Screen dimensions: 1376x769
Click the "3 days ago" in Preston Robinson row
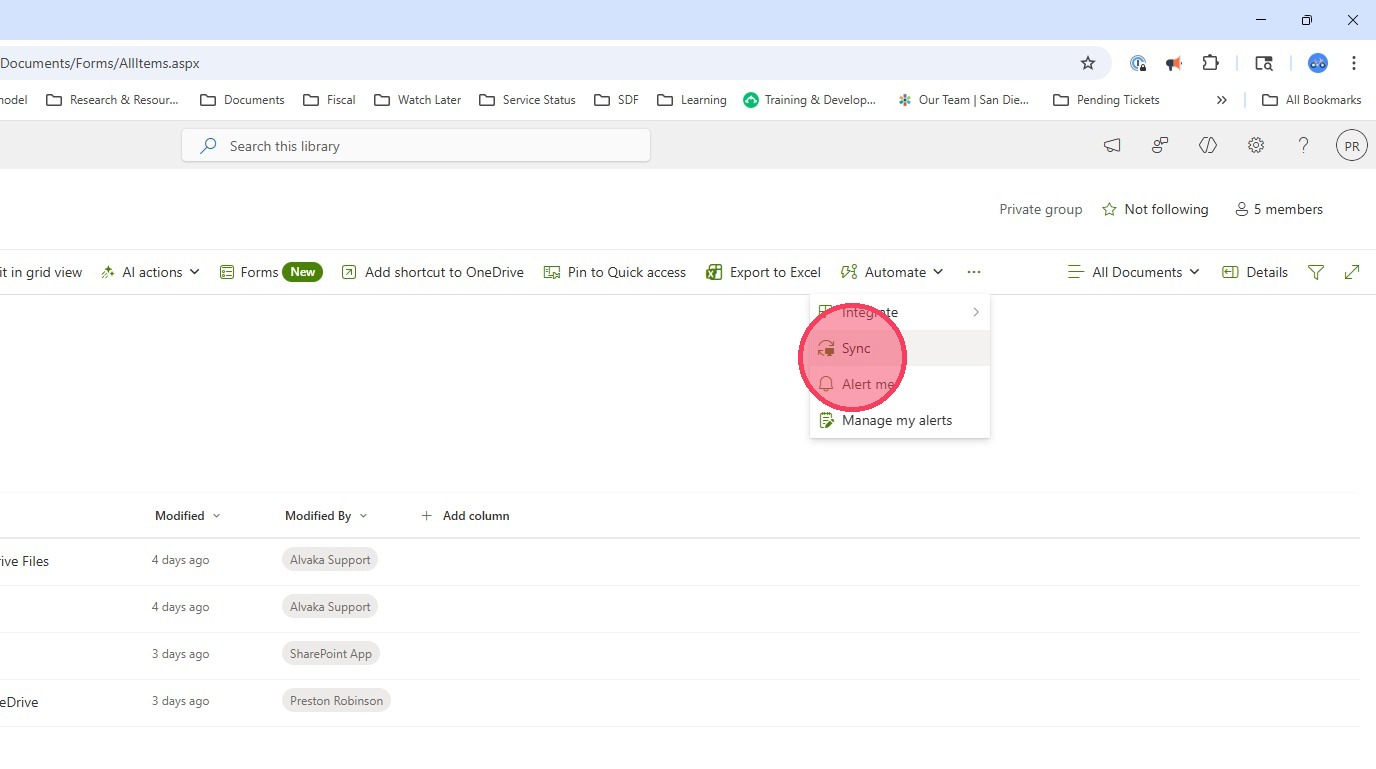[x=180, y=701]
